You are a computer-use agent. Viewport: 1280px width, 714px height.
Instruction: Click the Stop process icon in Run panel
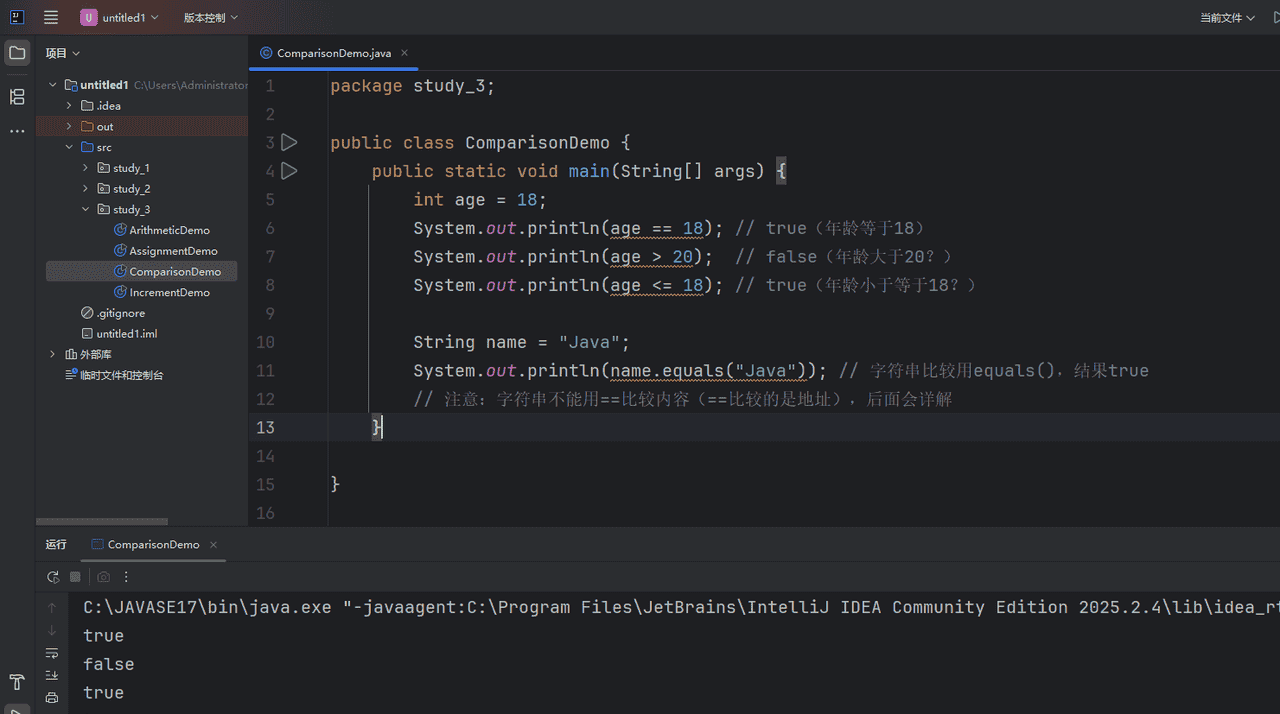coord(75,577)
